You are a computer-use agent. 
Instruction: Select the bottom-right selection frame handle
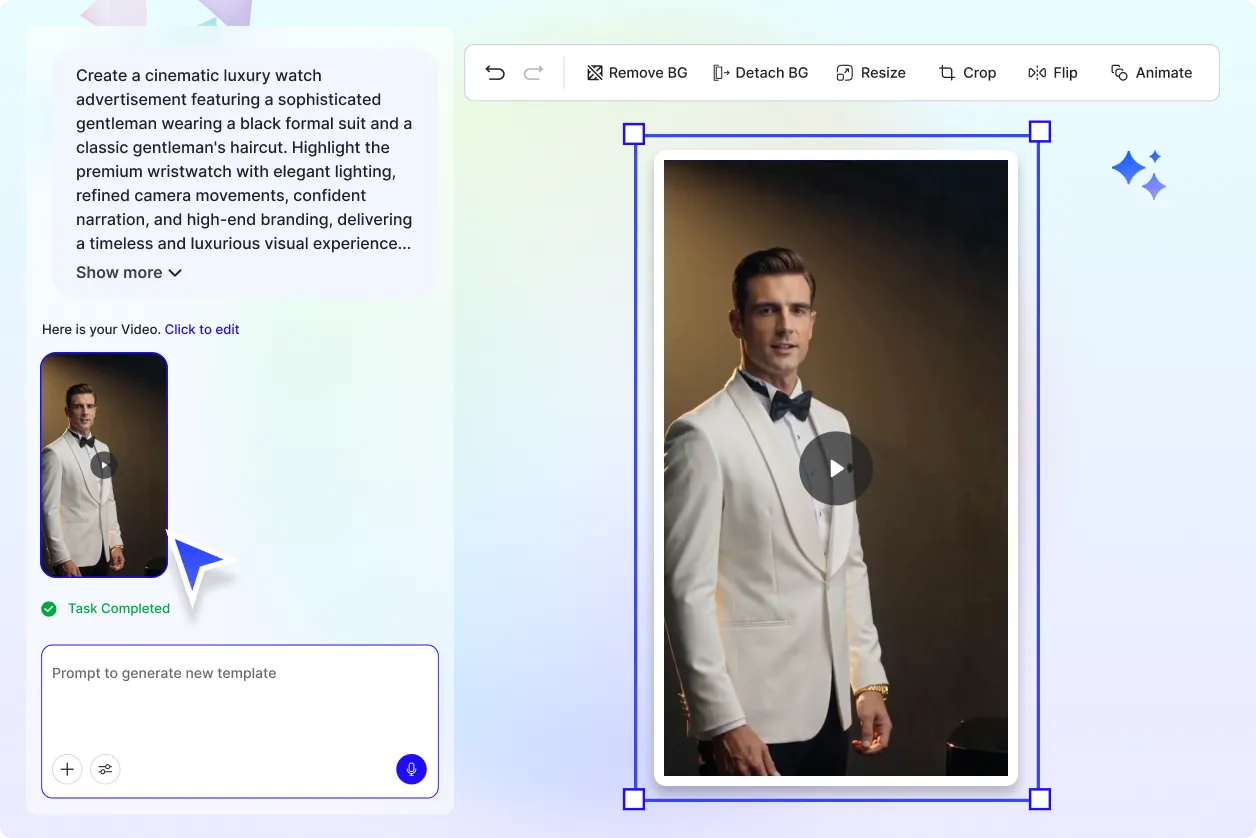click(1040, 799)
